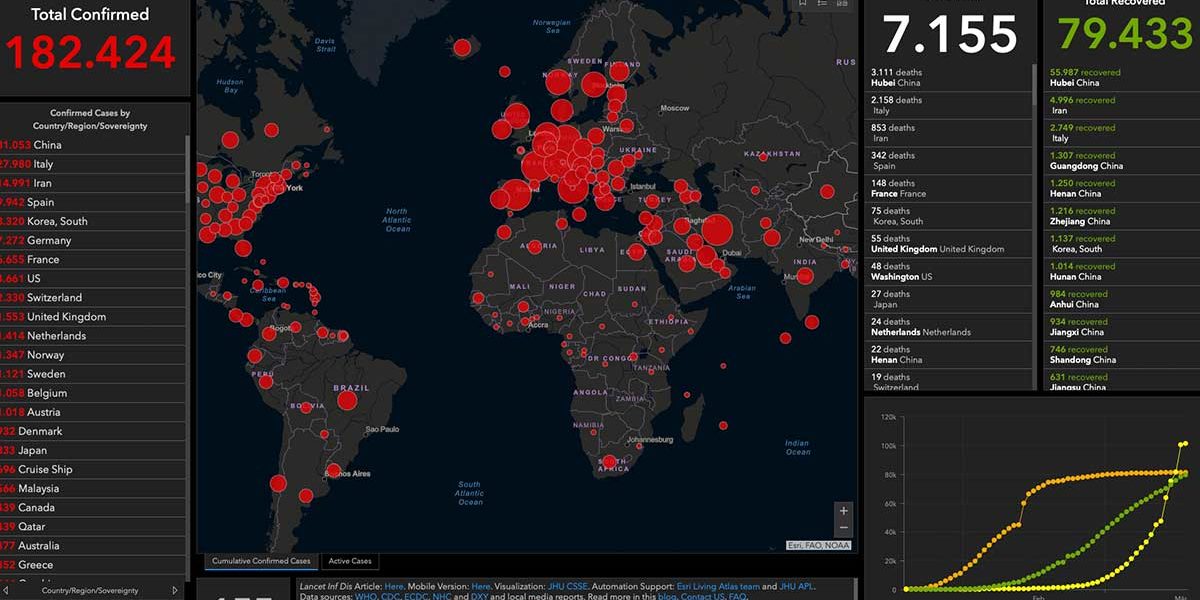Click 48 deaths Washington US row

point(948,271)
